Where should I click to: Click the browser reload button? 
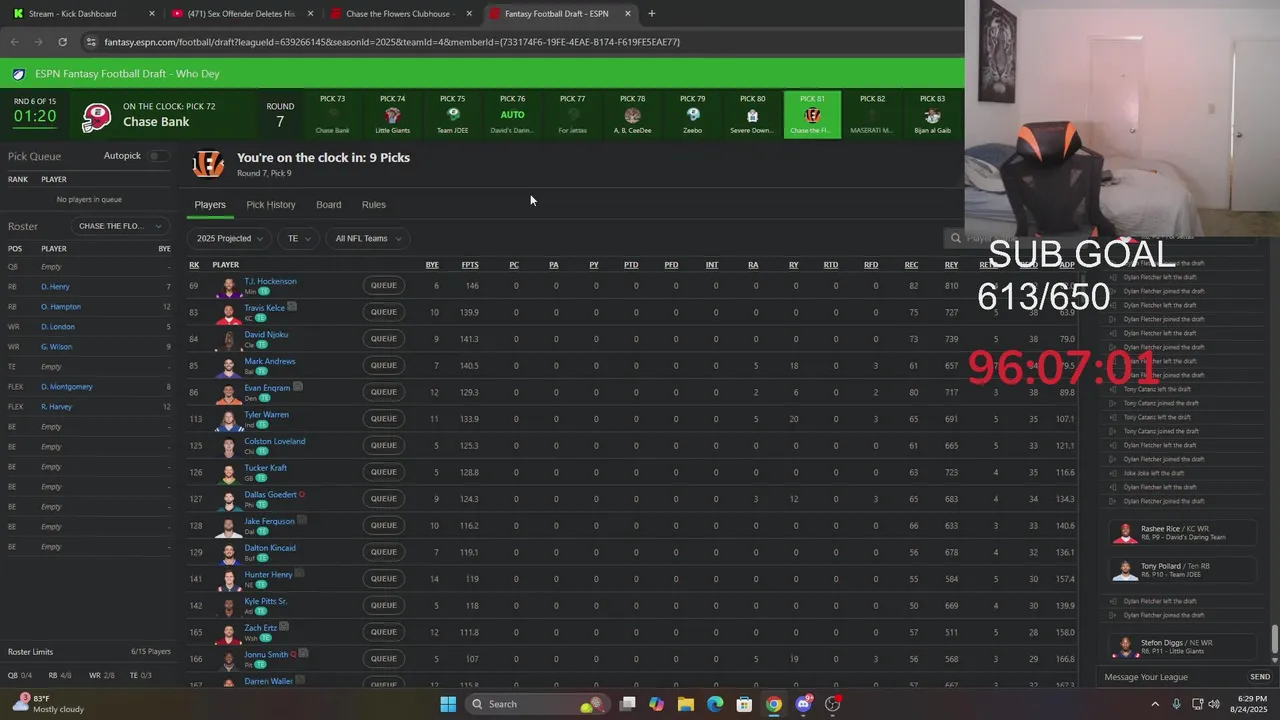point(62,42)
